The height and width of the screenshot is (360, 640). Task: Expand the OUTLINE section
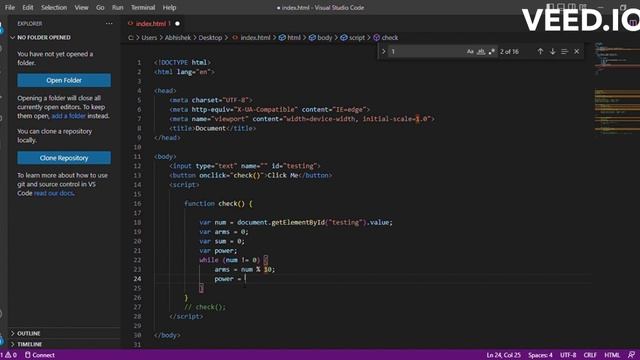pos(29,333)
